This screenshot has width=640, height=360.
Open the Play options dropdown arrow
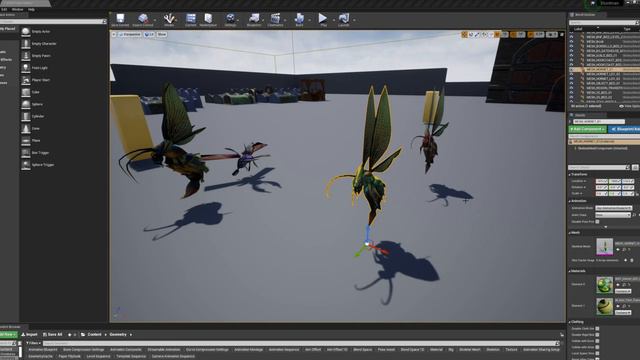(333, 20)
